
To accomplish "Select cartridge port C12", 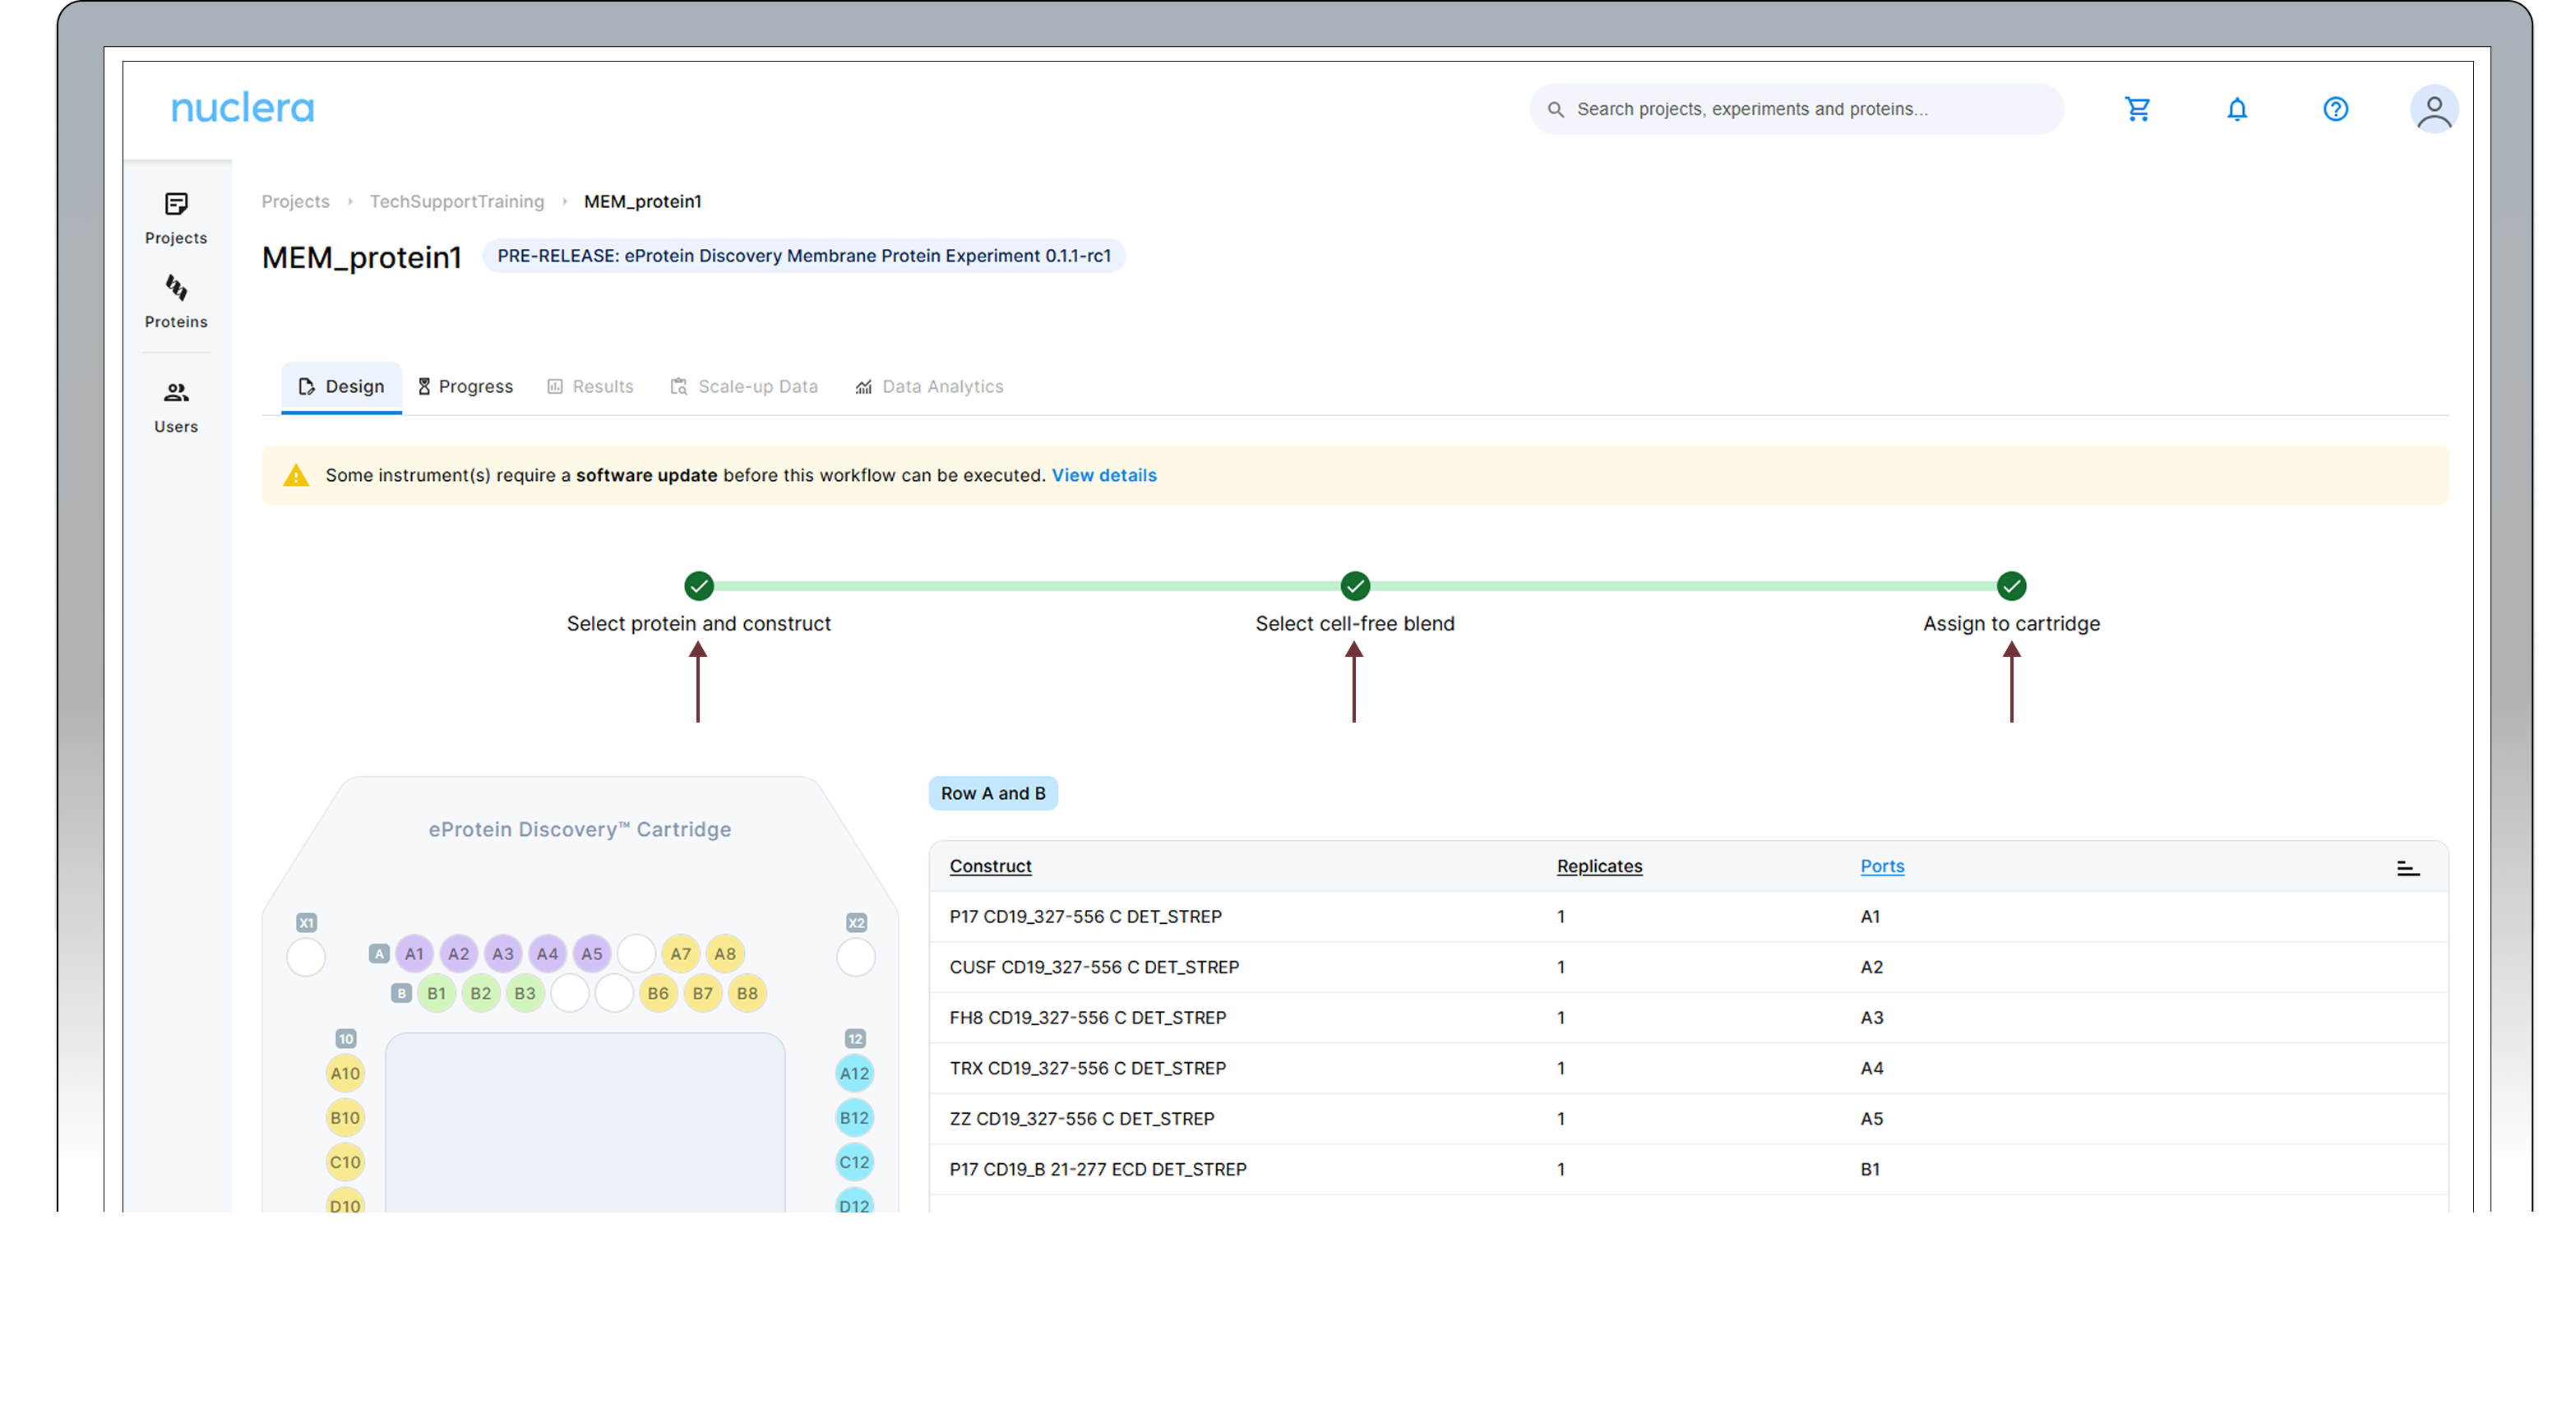I will click(854, 1162).
